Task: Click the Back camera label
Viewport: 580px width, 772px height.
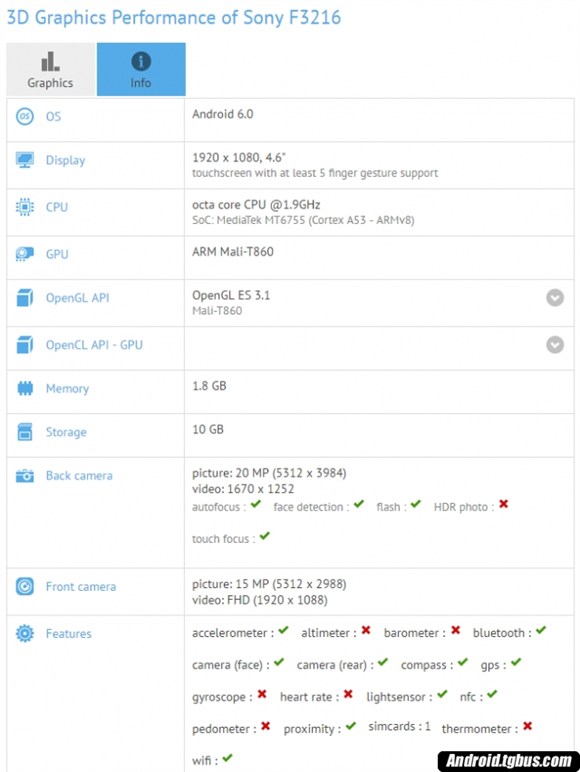Action: click(x=79, y=476)
